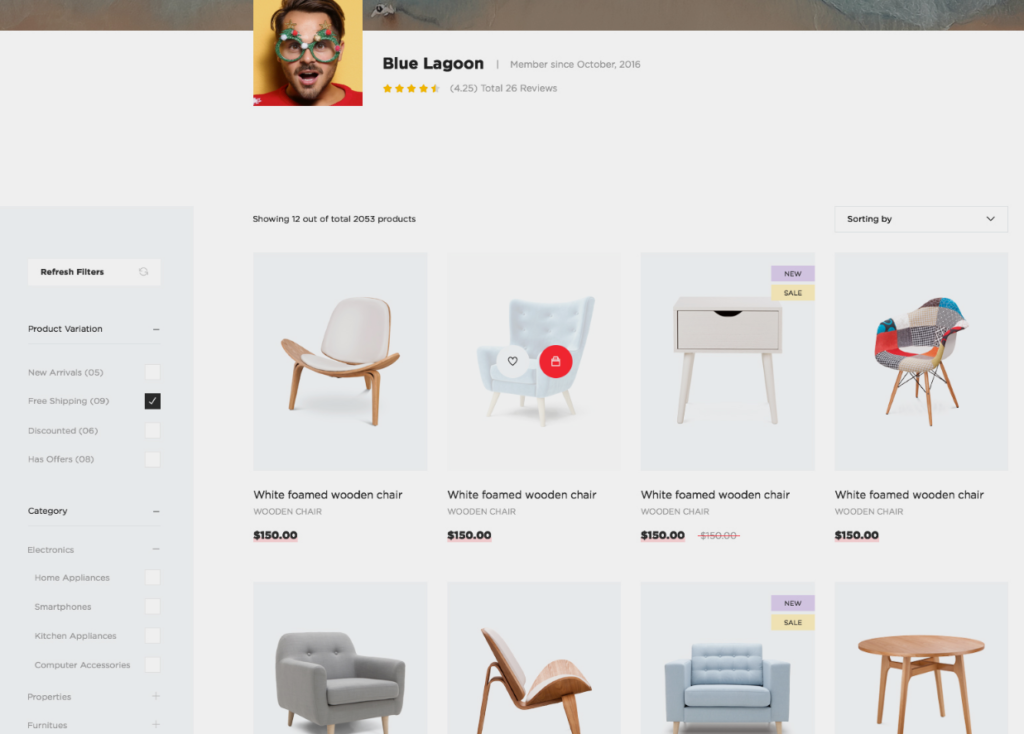
Task: Enable the New Arrivals (05) checkbox
Action: click(x=152, y=372)
